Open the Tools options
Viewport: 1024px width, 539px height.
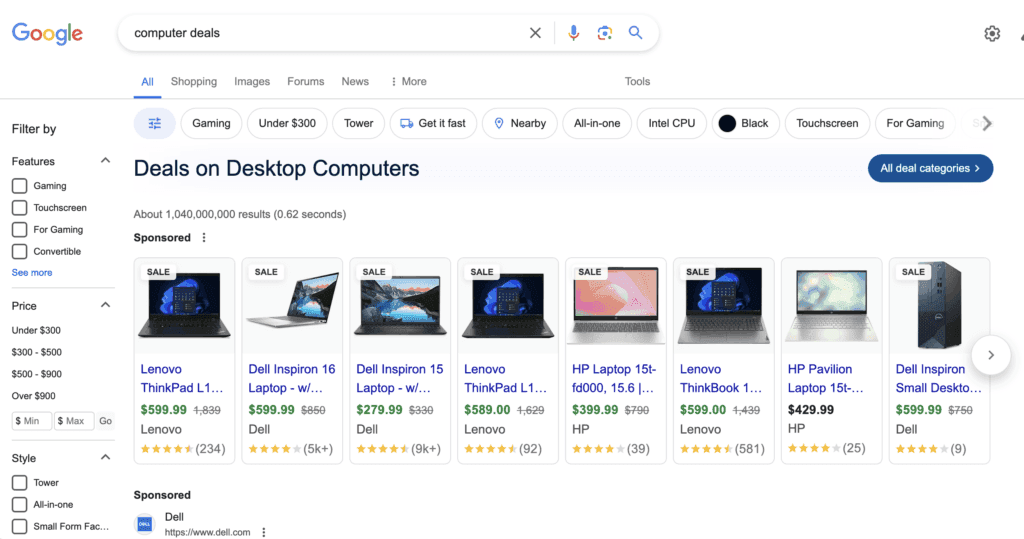tap(637, 82)
